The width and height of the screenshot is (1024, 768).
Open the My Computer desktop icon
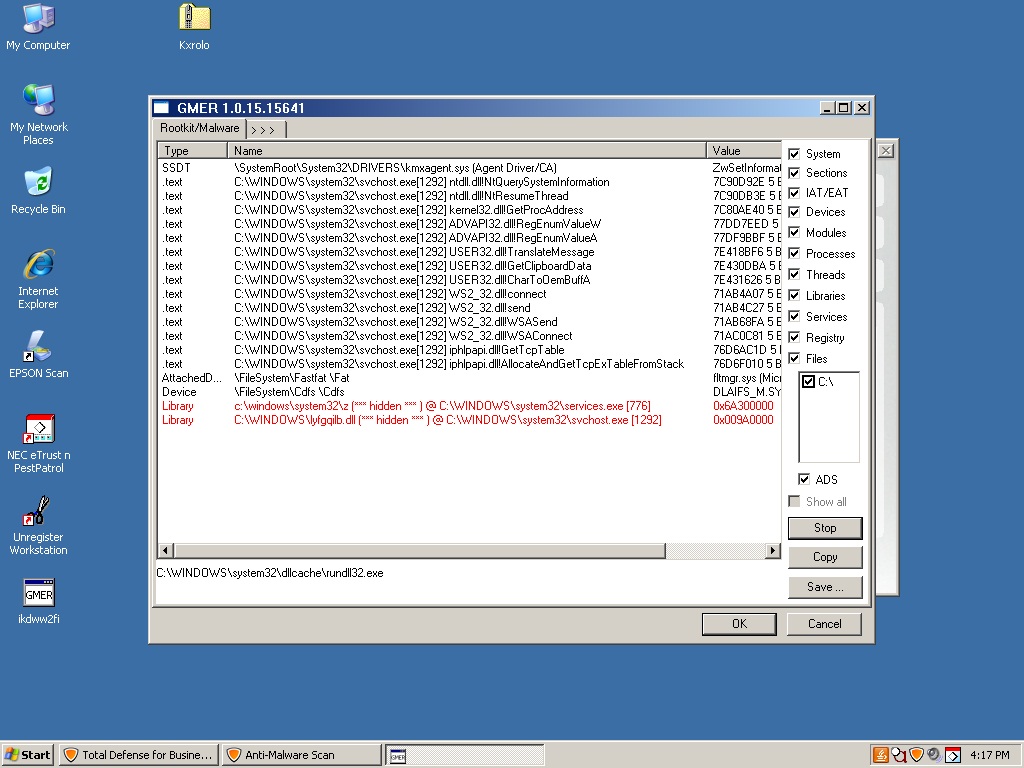(x=38, y=19)
